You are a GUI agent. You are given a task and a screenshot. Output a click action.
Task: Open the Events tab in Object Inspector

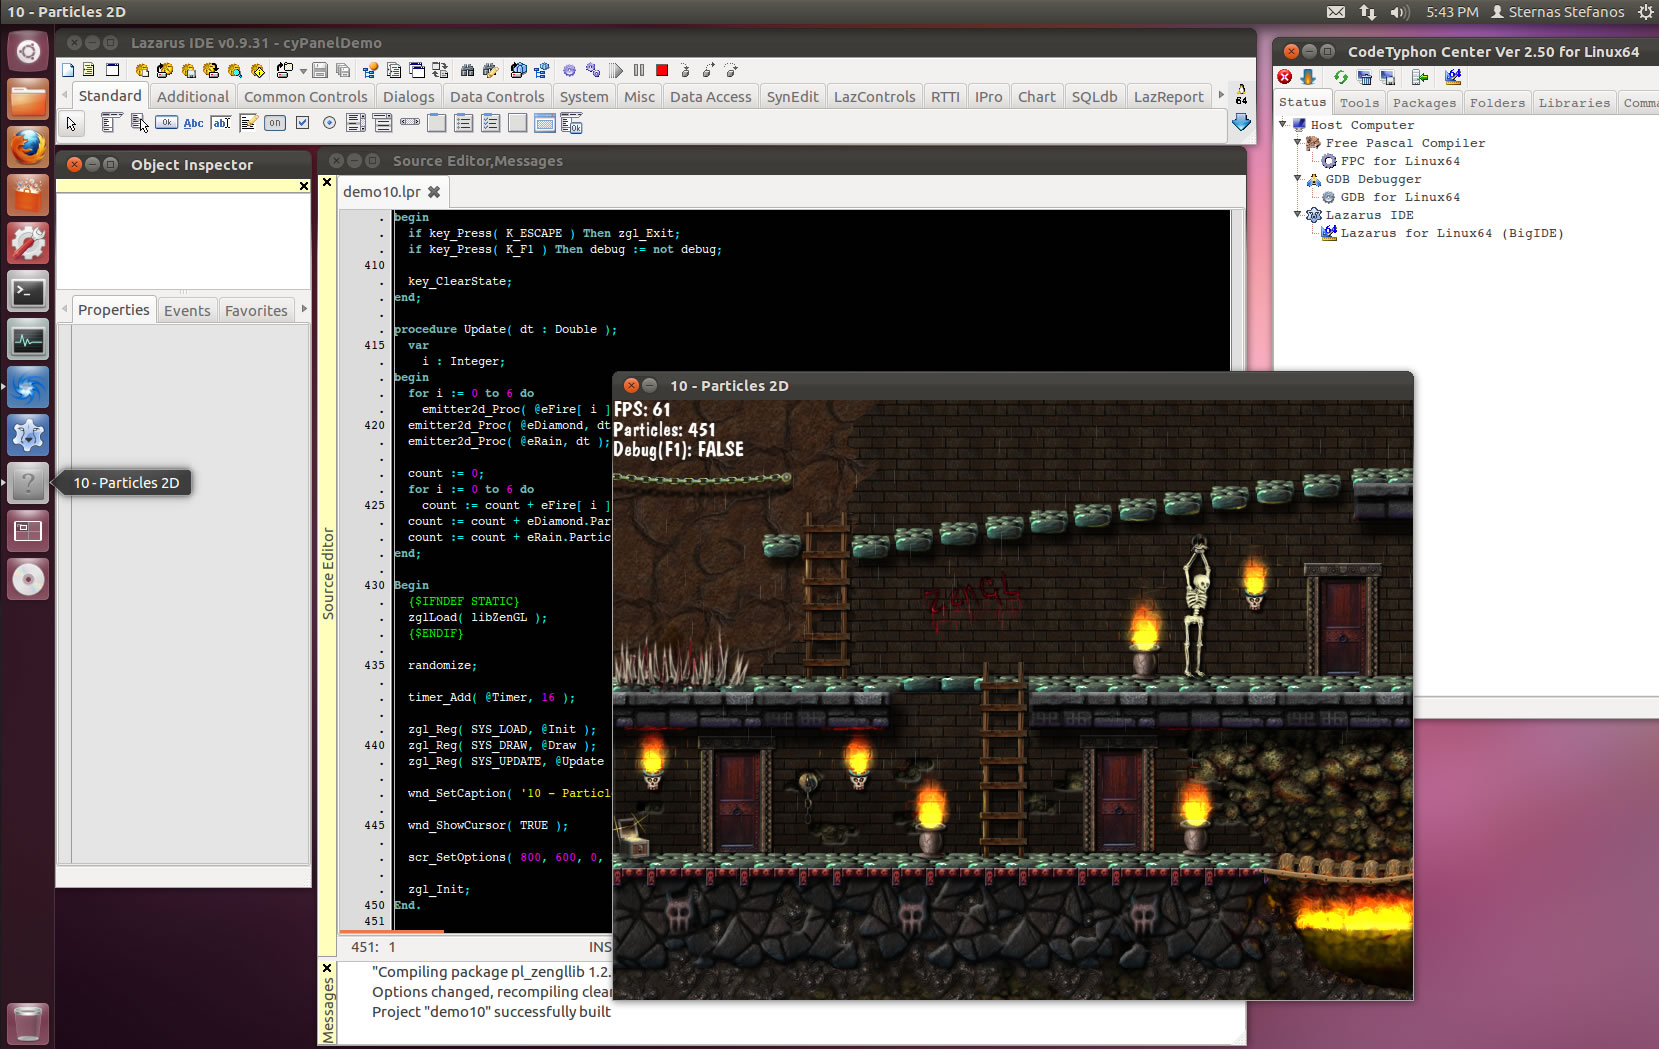point(187,311)
